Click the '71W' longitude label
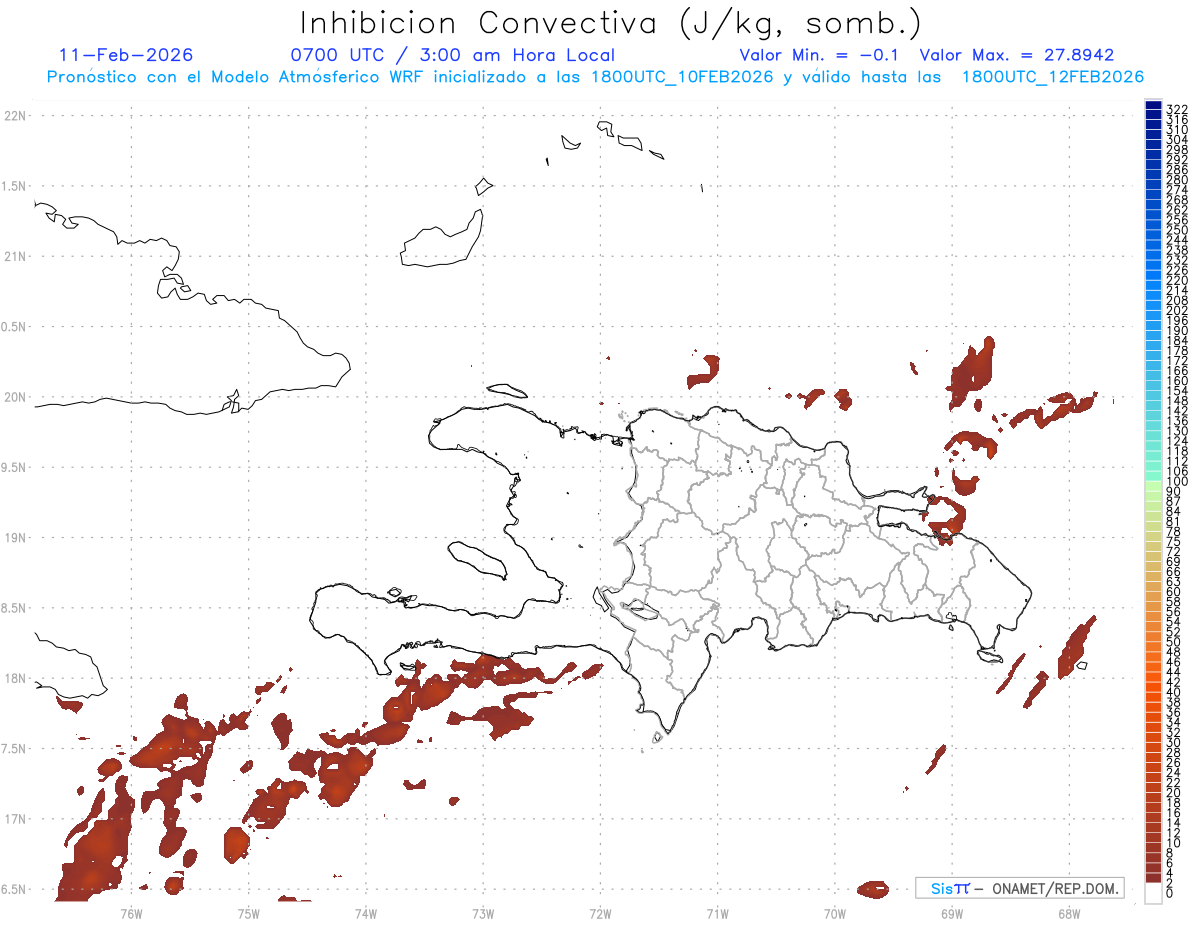 tap(717, 913)
